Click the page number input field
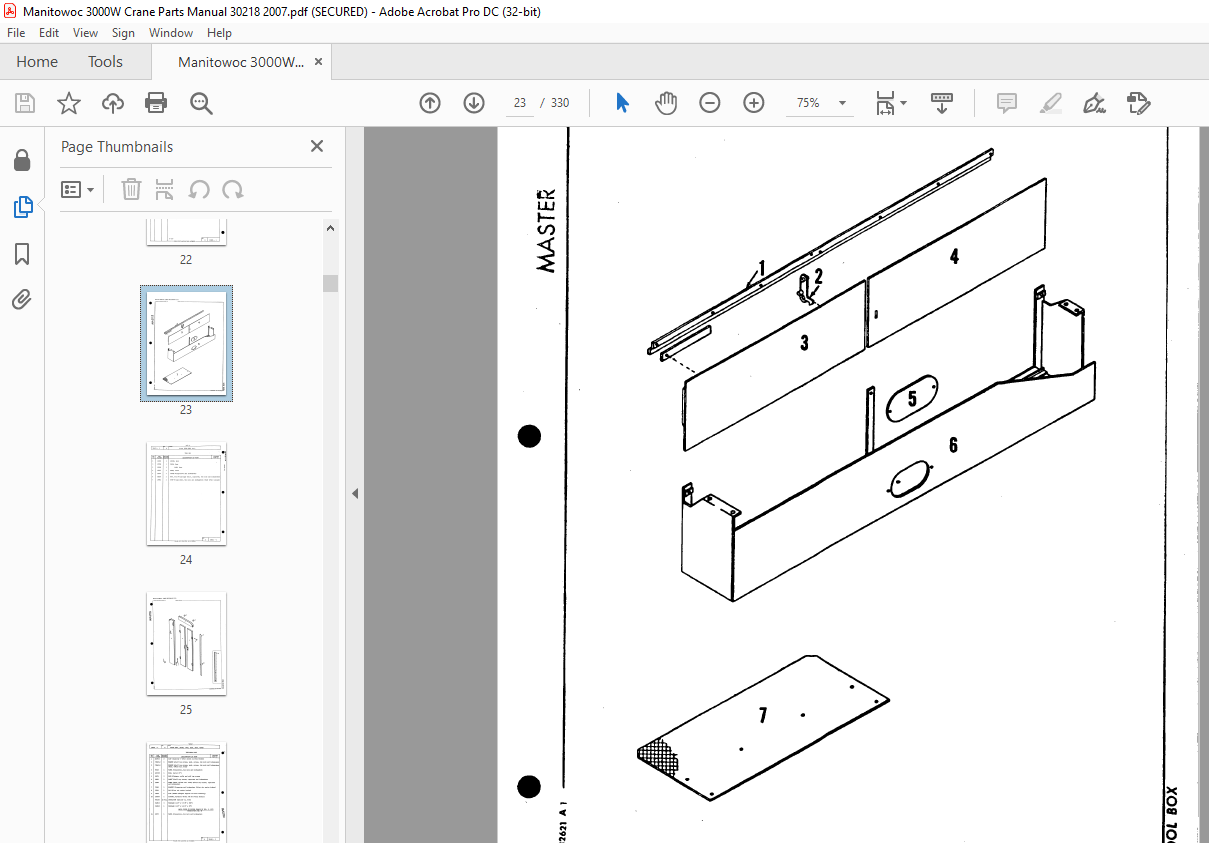 click(x=520, y=103)
